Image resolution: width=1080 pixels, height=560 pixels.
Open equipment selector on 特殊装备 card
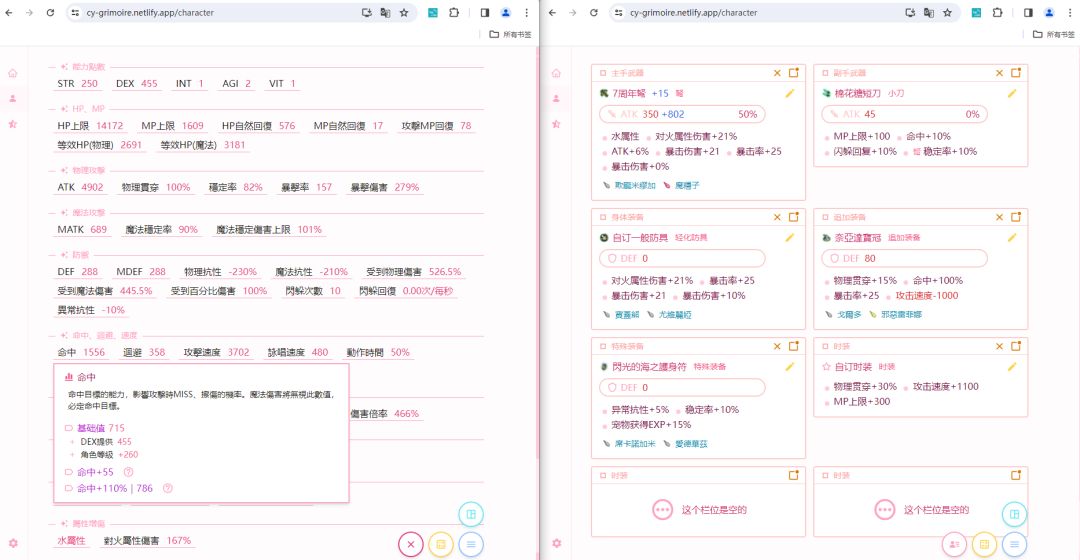point(793,346)
